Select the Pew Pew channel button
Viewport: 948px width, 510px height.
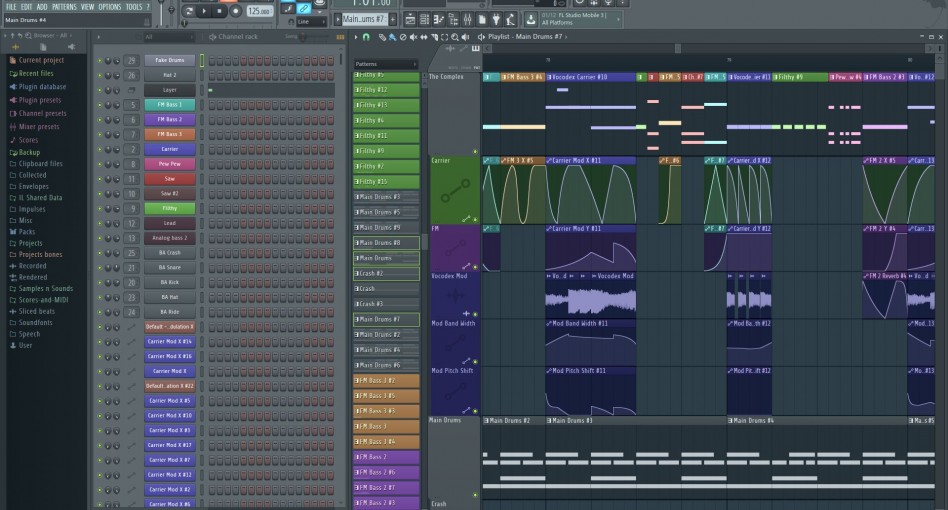[x=169, y=164]
